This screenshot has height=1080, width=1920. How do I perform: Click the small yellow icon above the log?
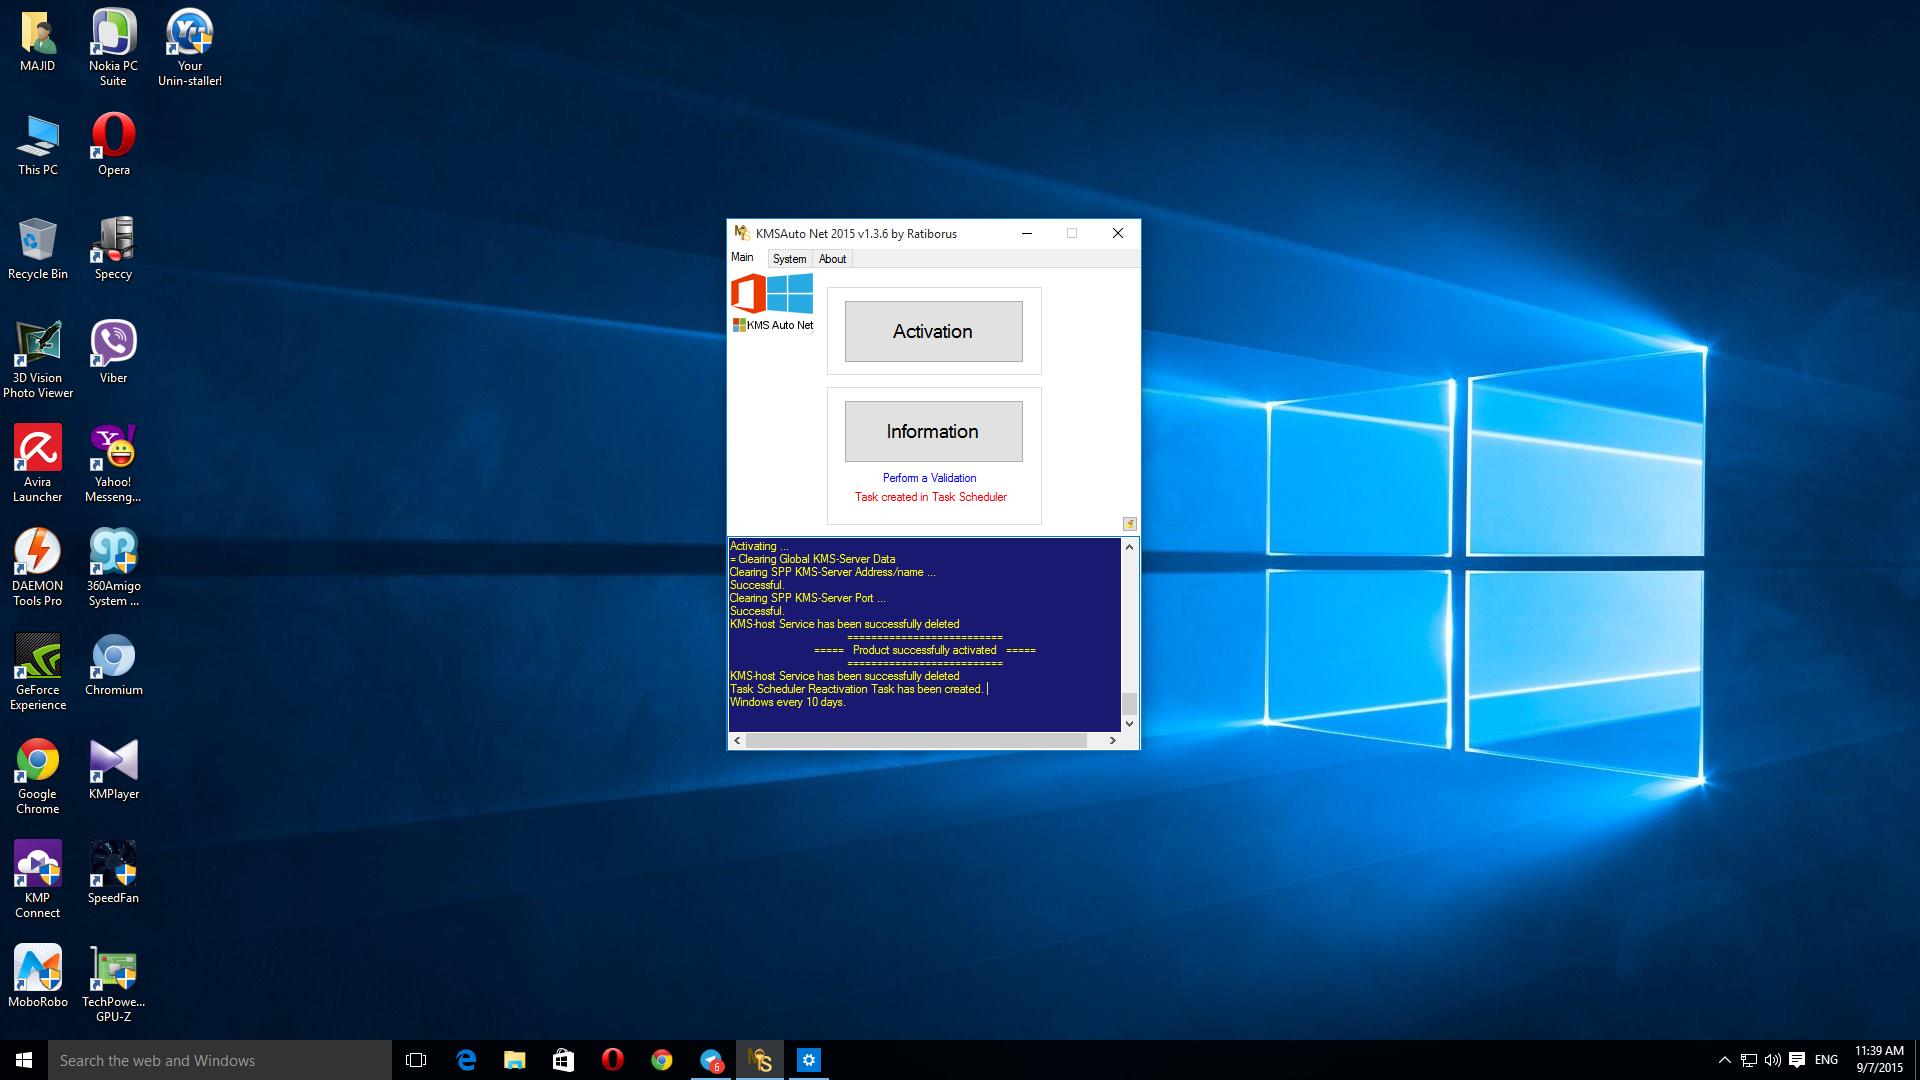[1129, 524]
